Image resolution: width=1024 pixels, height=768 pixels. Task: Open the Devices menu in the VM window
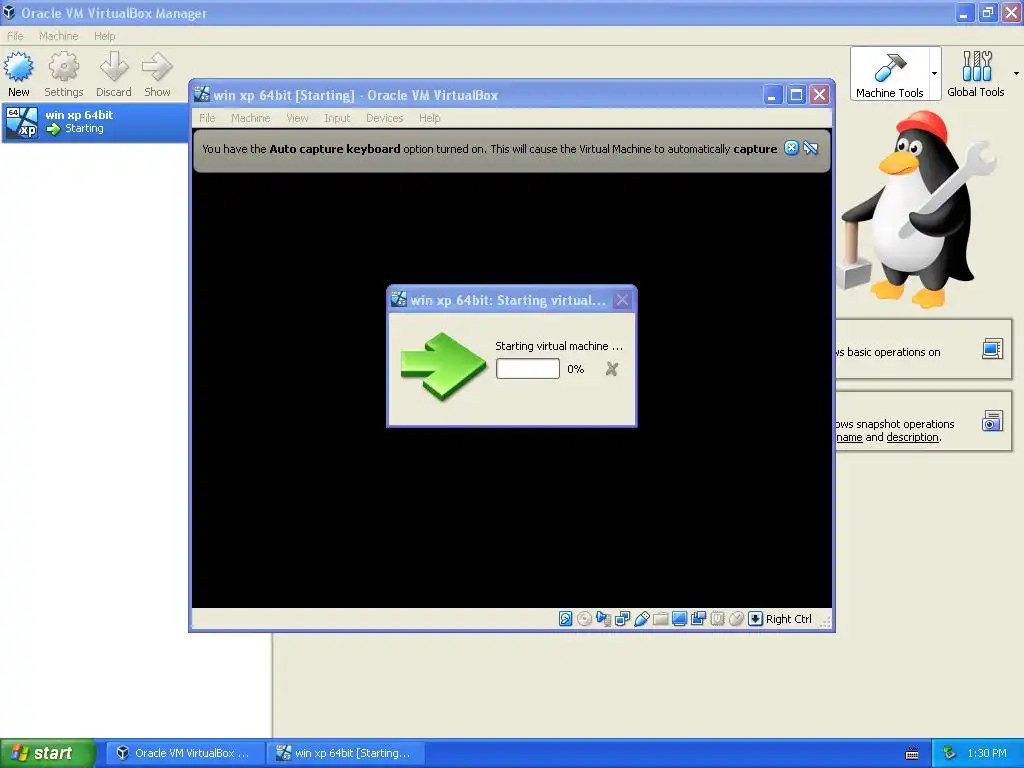[384, 118]
